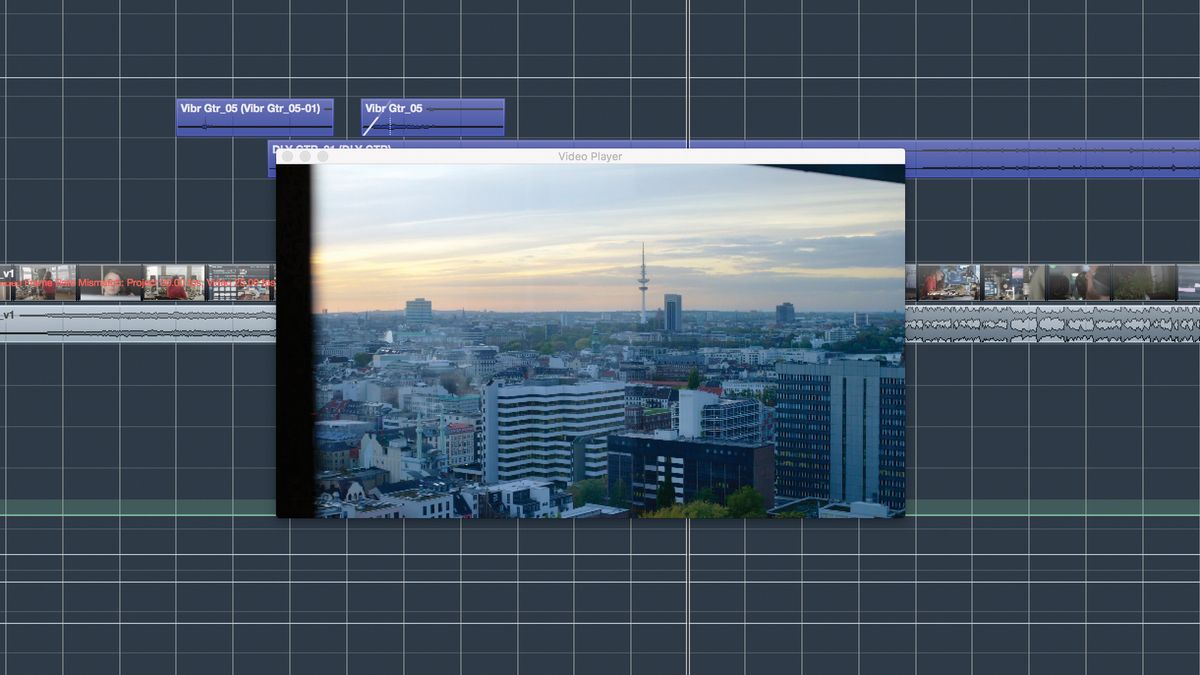The height and width of the screenshot is (675, 1200).
Task: Select the dark grid-screen thumbnail beside the player
Action: click(240, 283)
